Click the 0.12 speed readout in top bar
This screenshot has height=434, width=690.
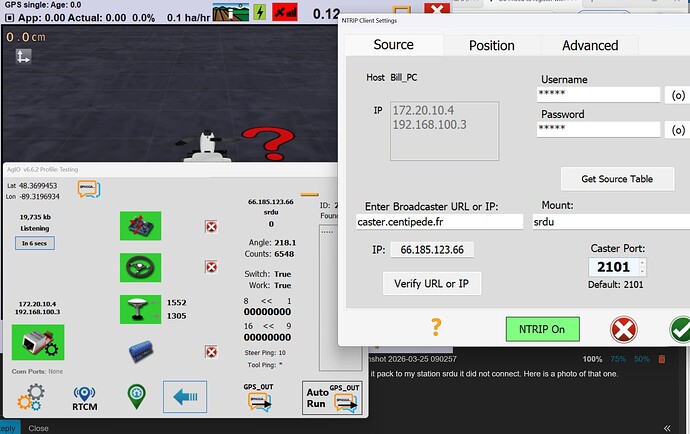point(326,14)
